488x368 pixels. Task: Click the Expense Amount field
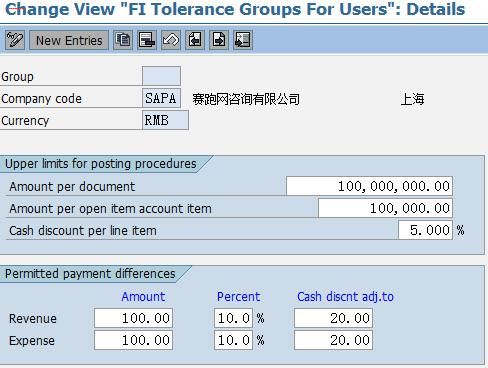pos(133,340)
